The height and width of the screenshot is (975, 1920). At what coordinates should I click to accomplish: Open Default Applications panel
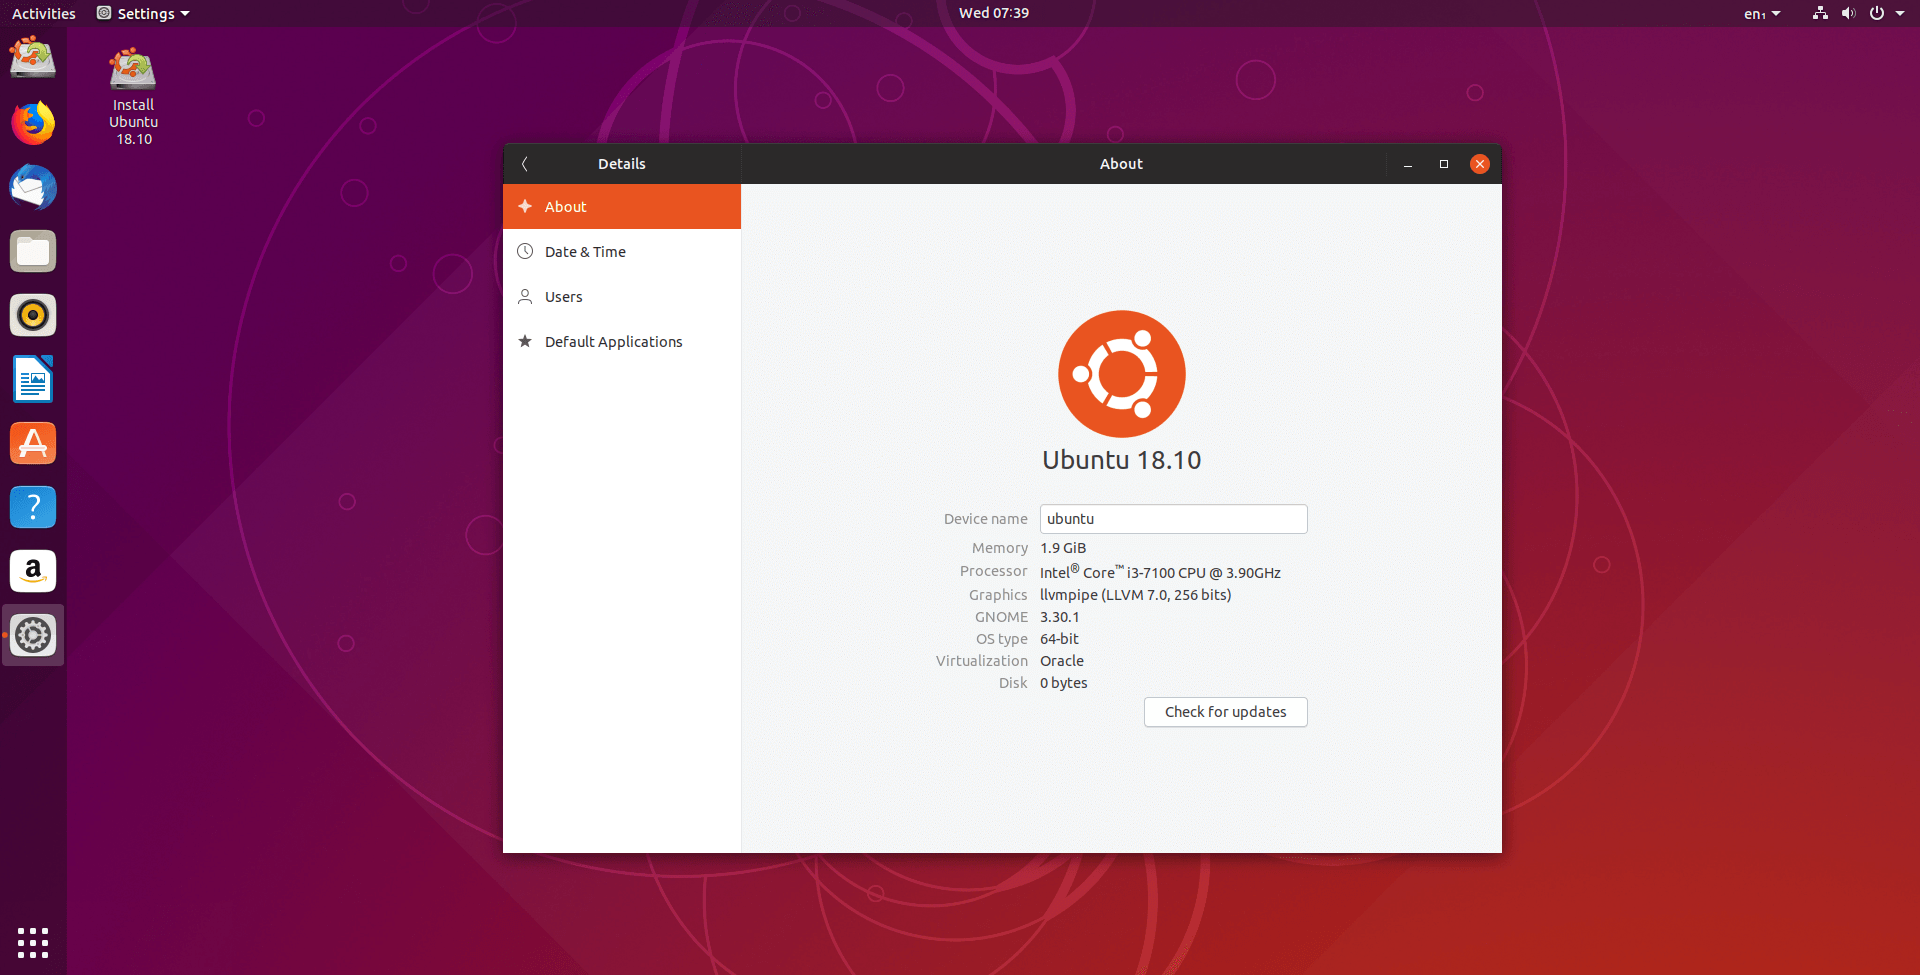pyautogui.click(x=622, y=342)
